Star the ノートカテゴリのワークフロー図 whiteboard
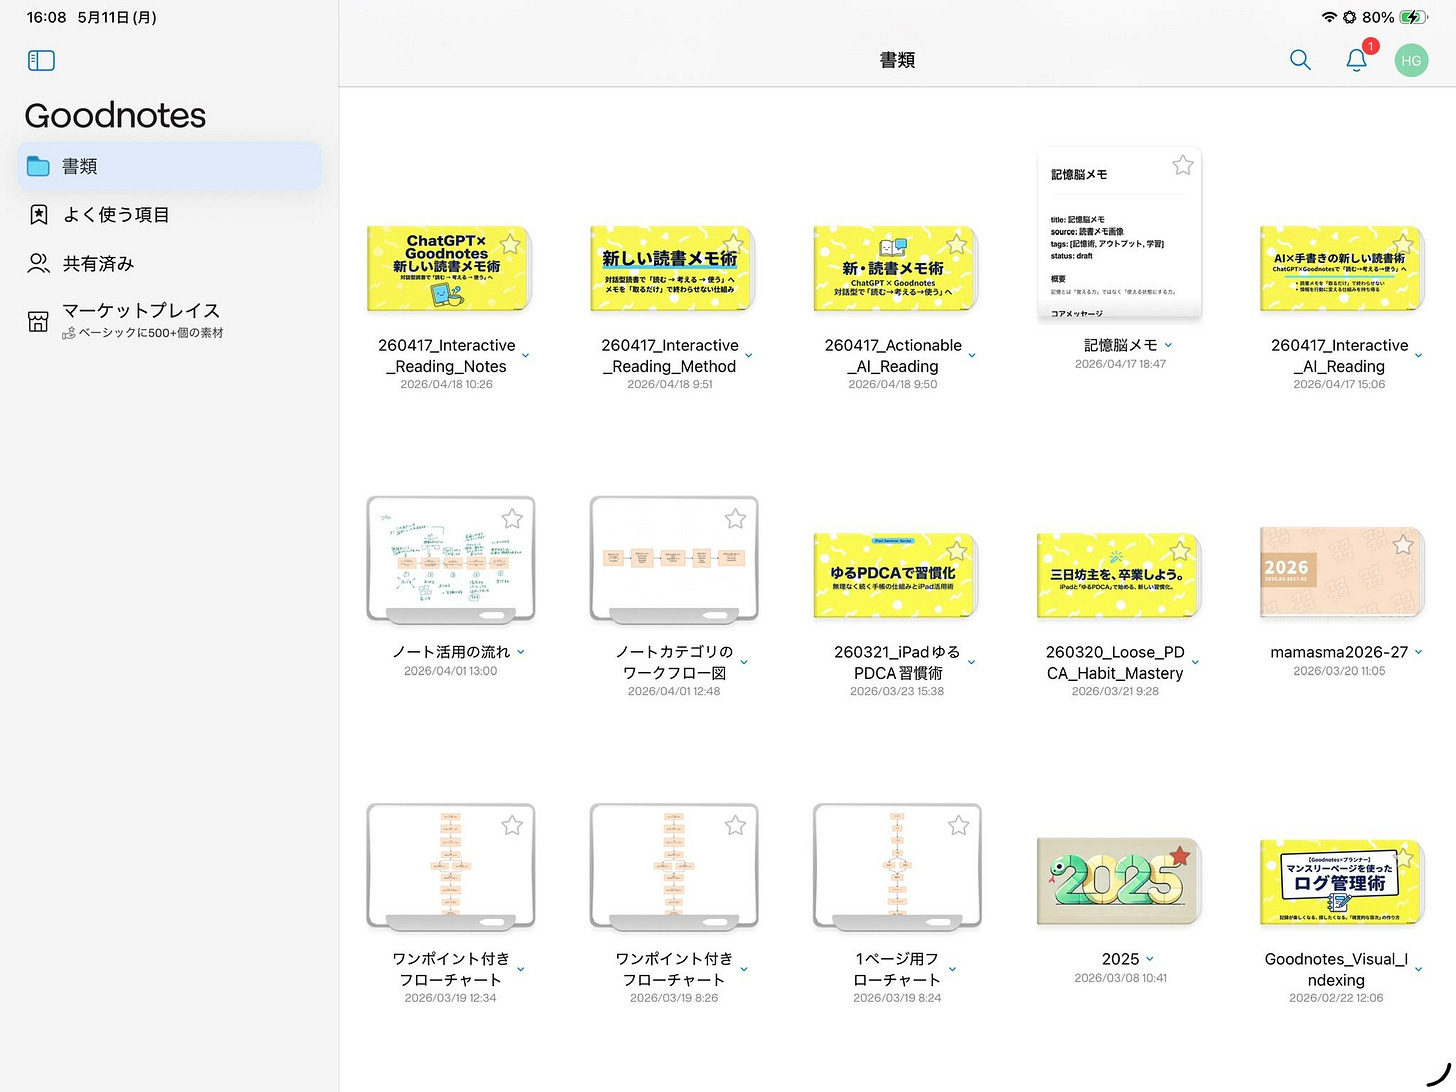 coord(735,518)
